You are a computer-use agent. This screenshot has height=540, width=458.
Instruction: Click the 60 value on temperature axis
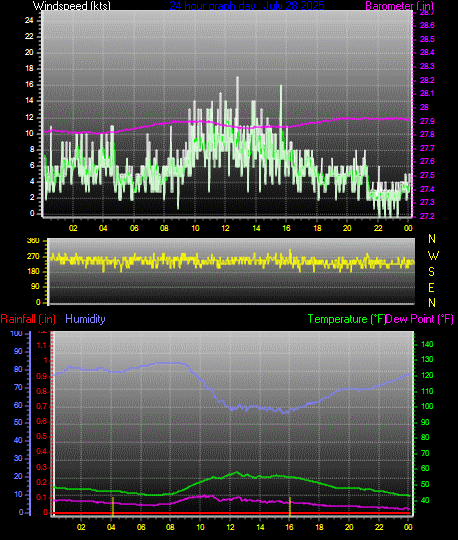pos(425,469)
